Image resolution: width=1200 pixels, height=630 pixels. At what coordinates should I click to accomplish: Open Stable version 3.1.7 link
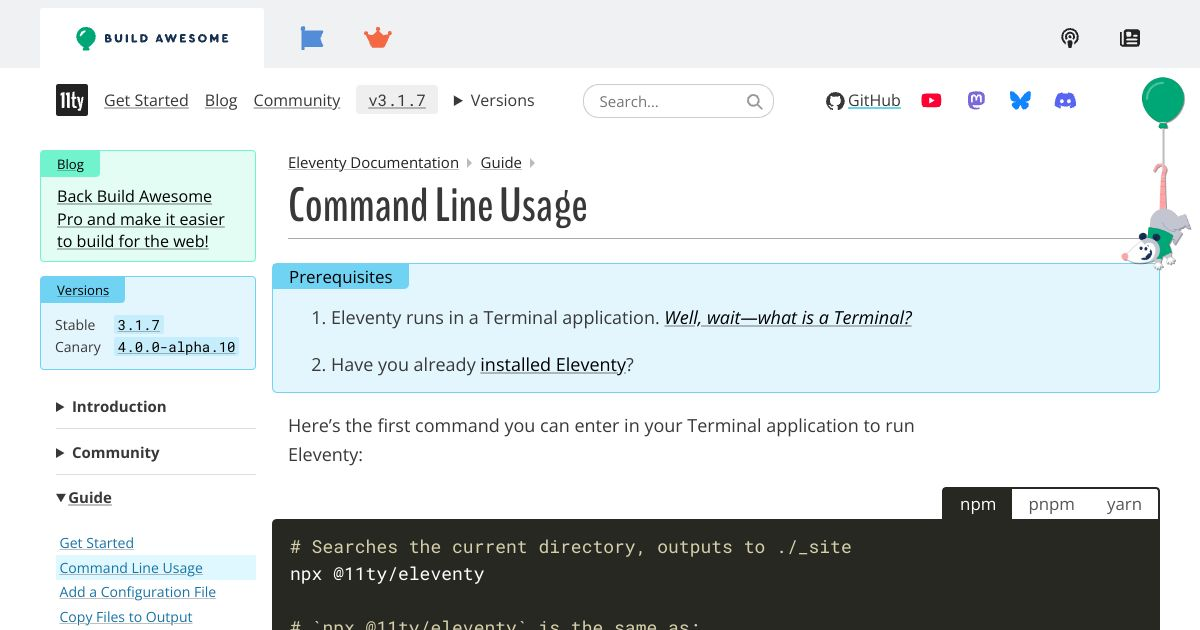click(x=139, y=325)
